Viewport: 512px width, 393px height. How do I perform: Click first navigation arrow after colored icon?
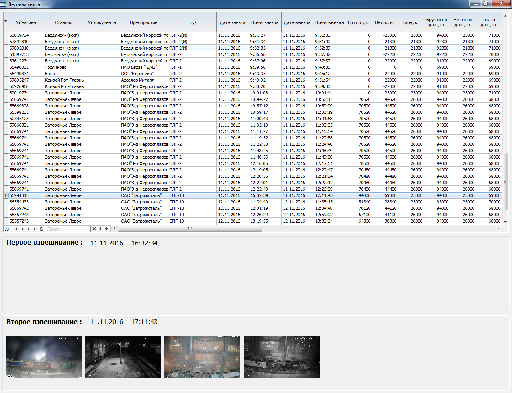tap(15, 229)
